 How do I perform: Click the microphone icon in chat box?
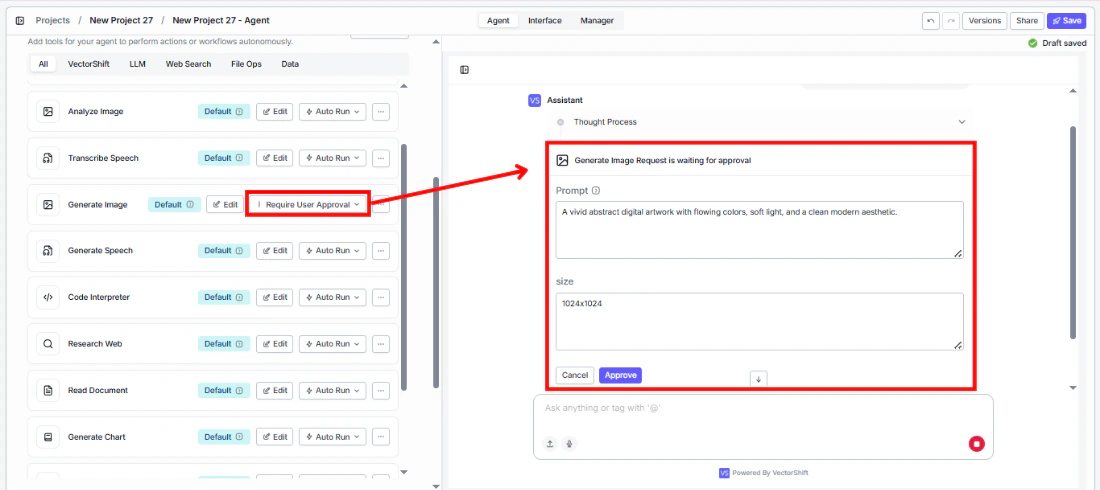pos(569,444)
